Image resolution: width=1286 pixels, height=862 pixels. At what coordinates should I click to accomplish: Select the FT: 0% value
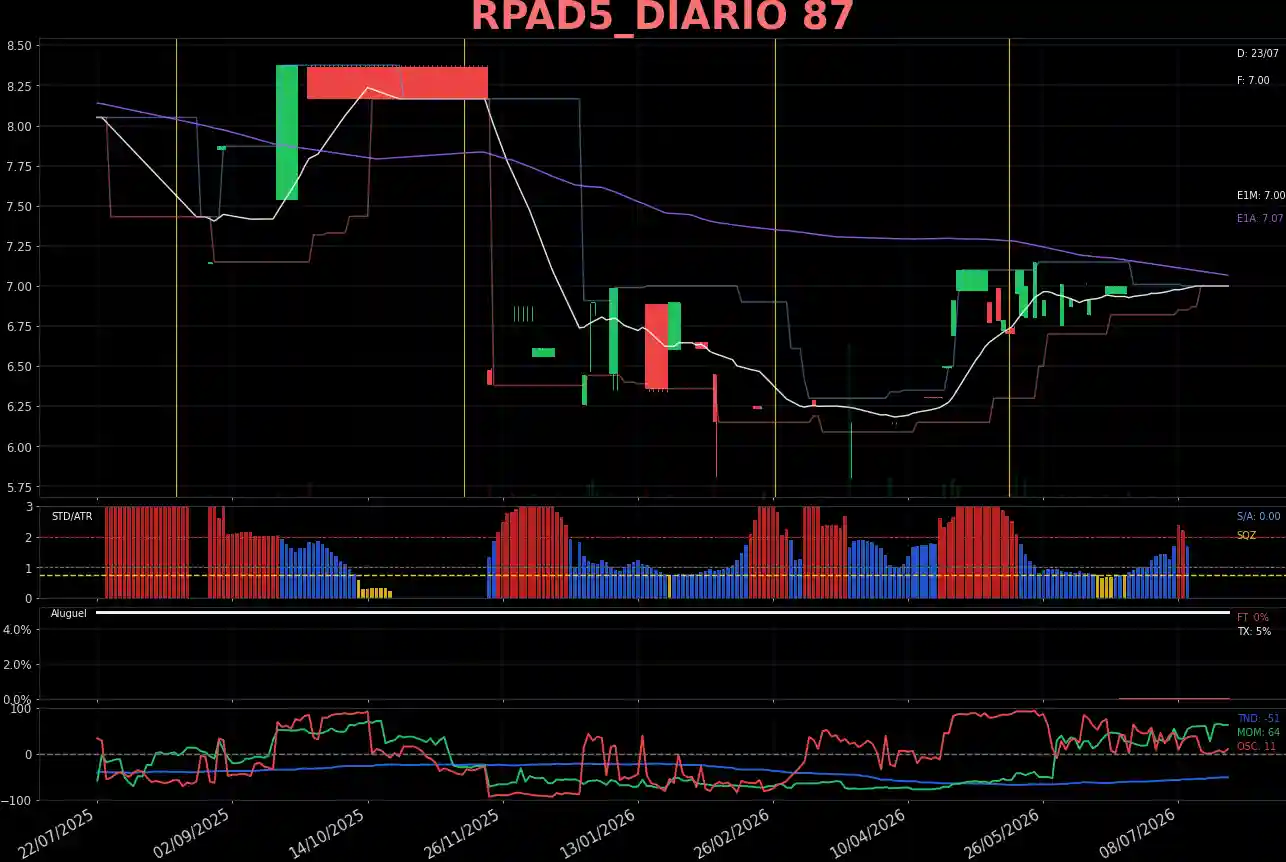(1252, 618)
